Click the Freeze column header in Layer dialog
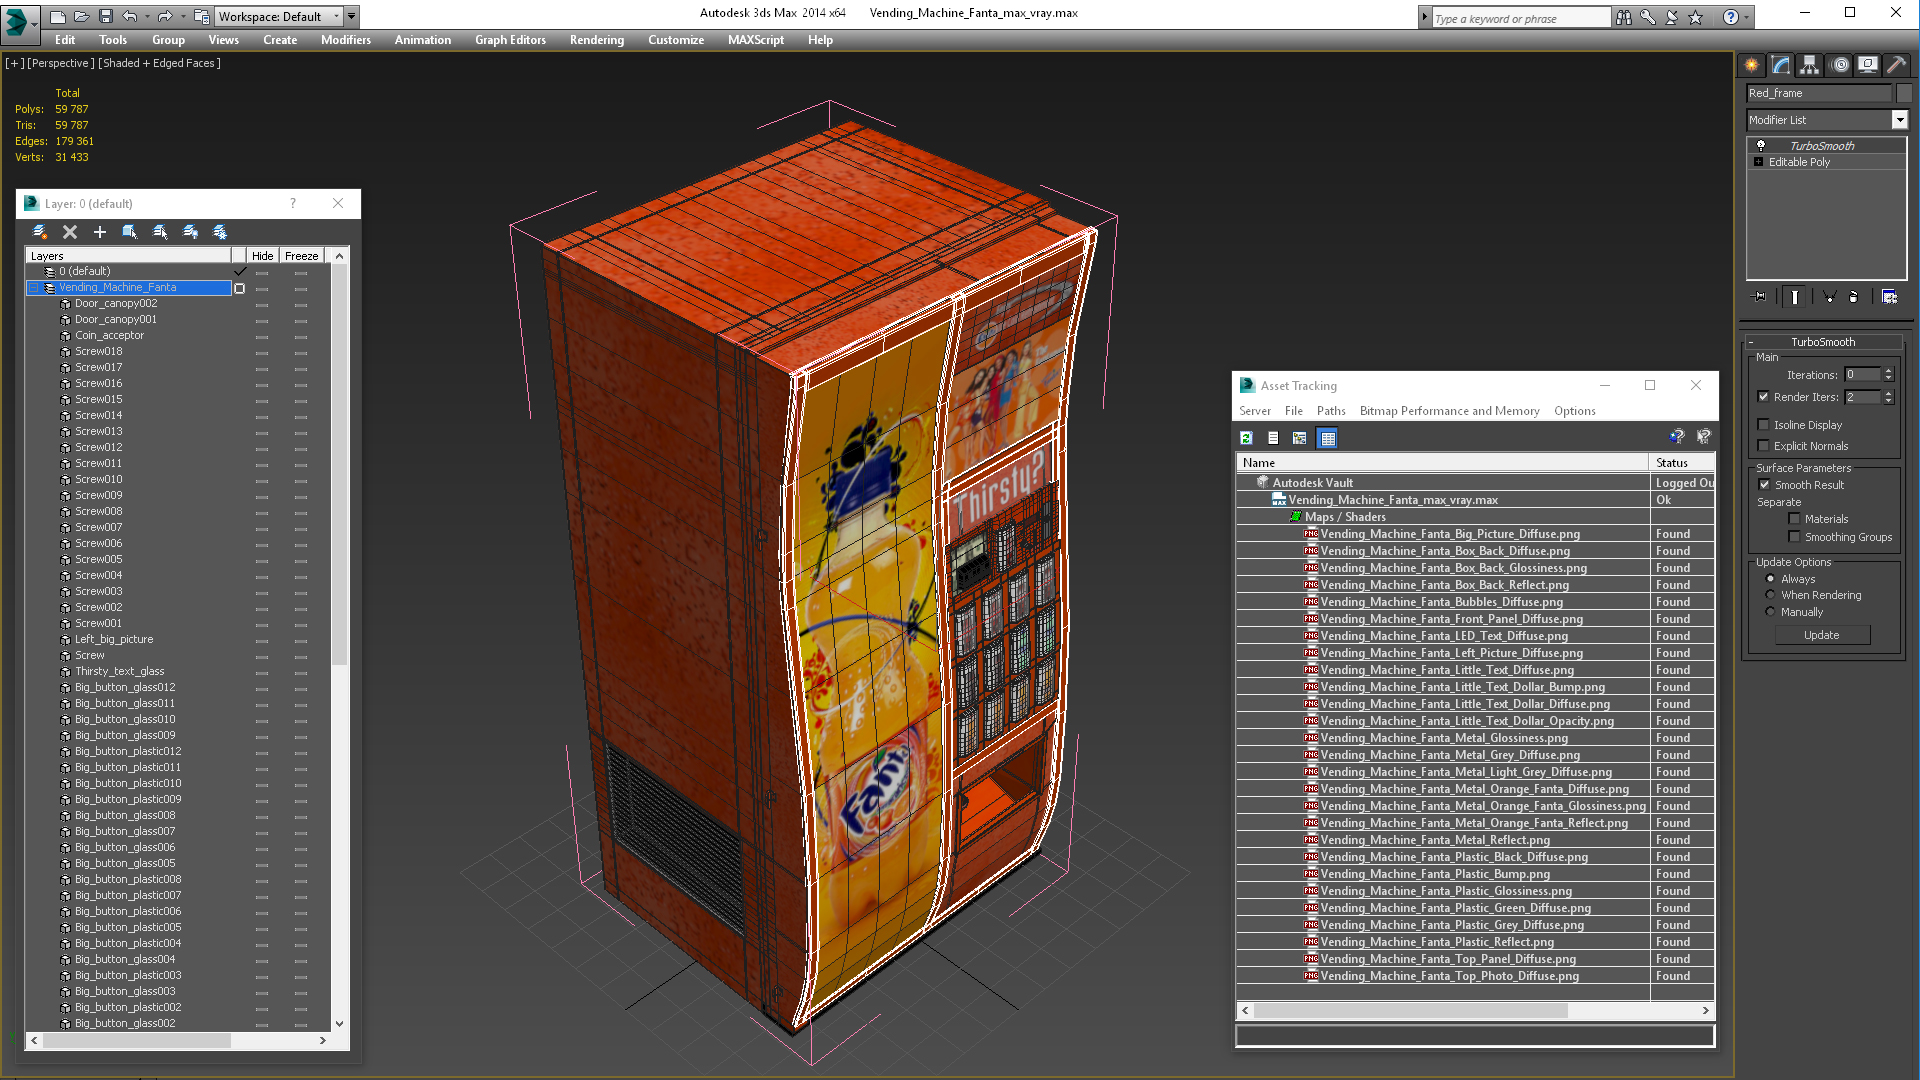Screen dimensions: 1920x1080 click(x=302, y=256)
